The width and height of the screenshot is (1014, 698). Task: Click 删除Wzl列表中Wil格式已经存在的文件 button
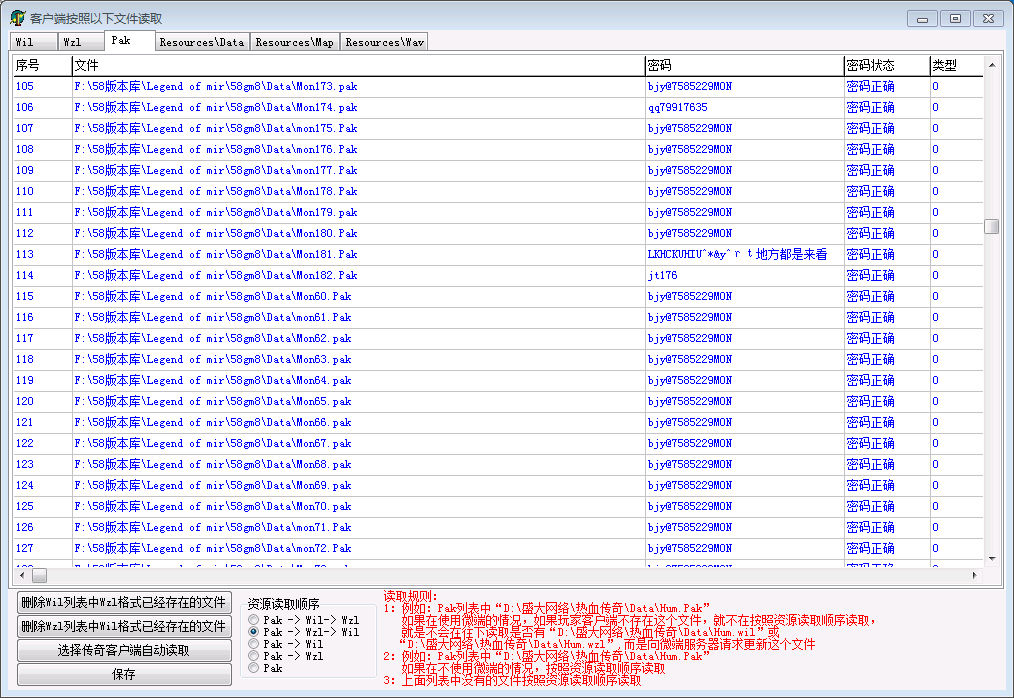click(x=124, y=626)
